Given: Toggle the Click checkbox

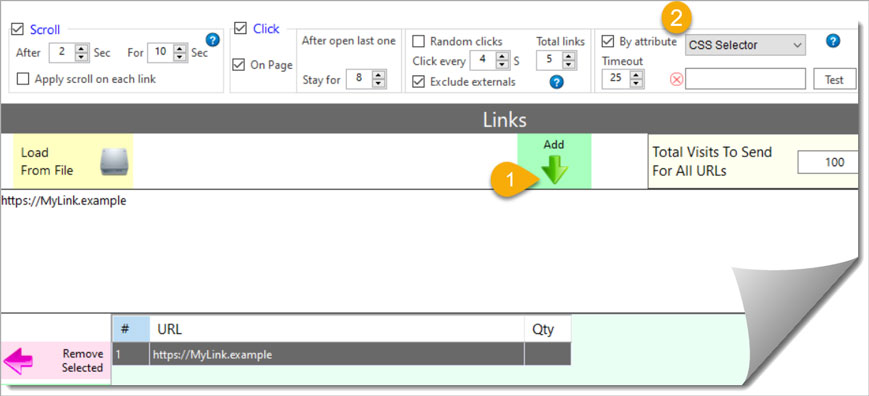Looking at the screenshot, I should point(241,28).
